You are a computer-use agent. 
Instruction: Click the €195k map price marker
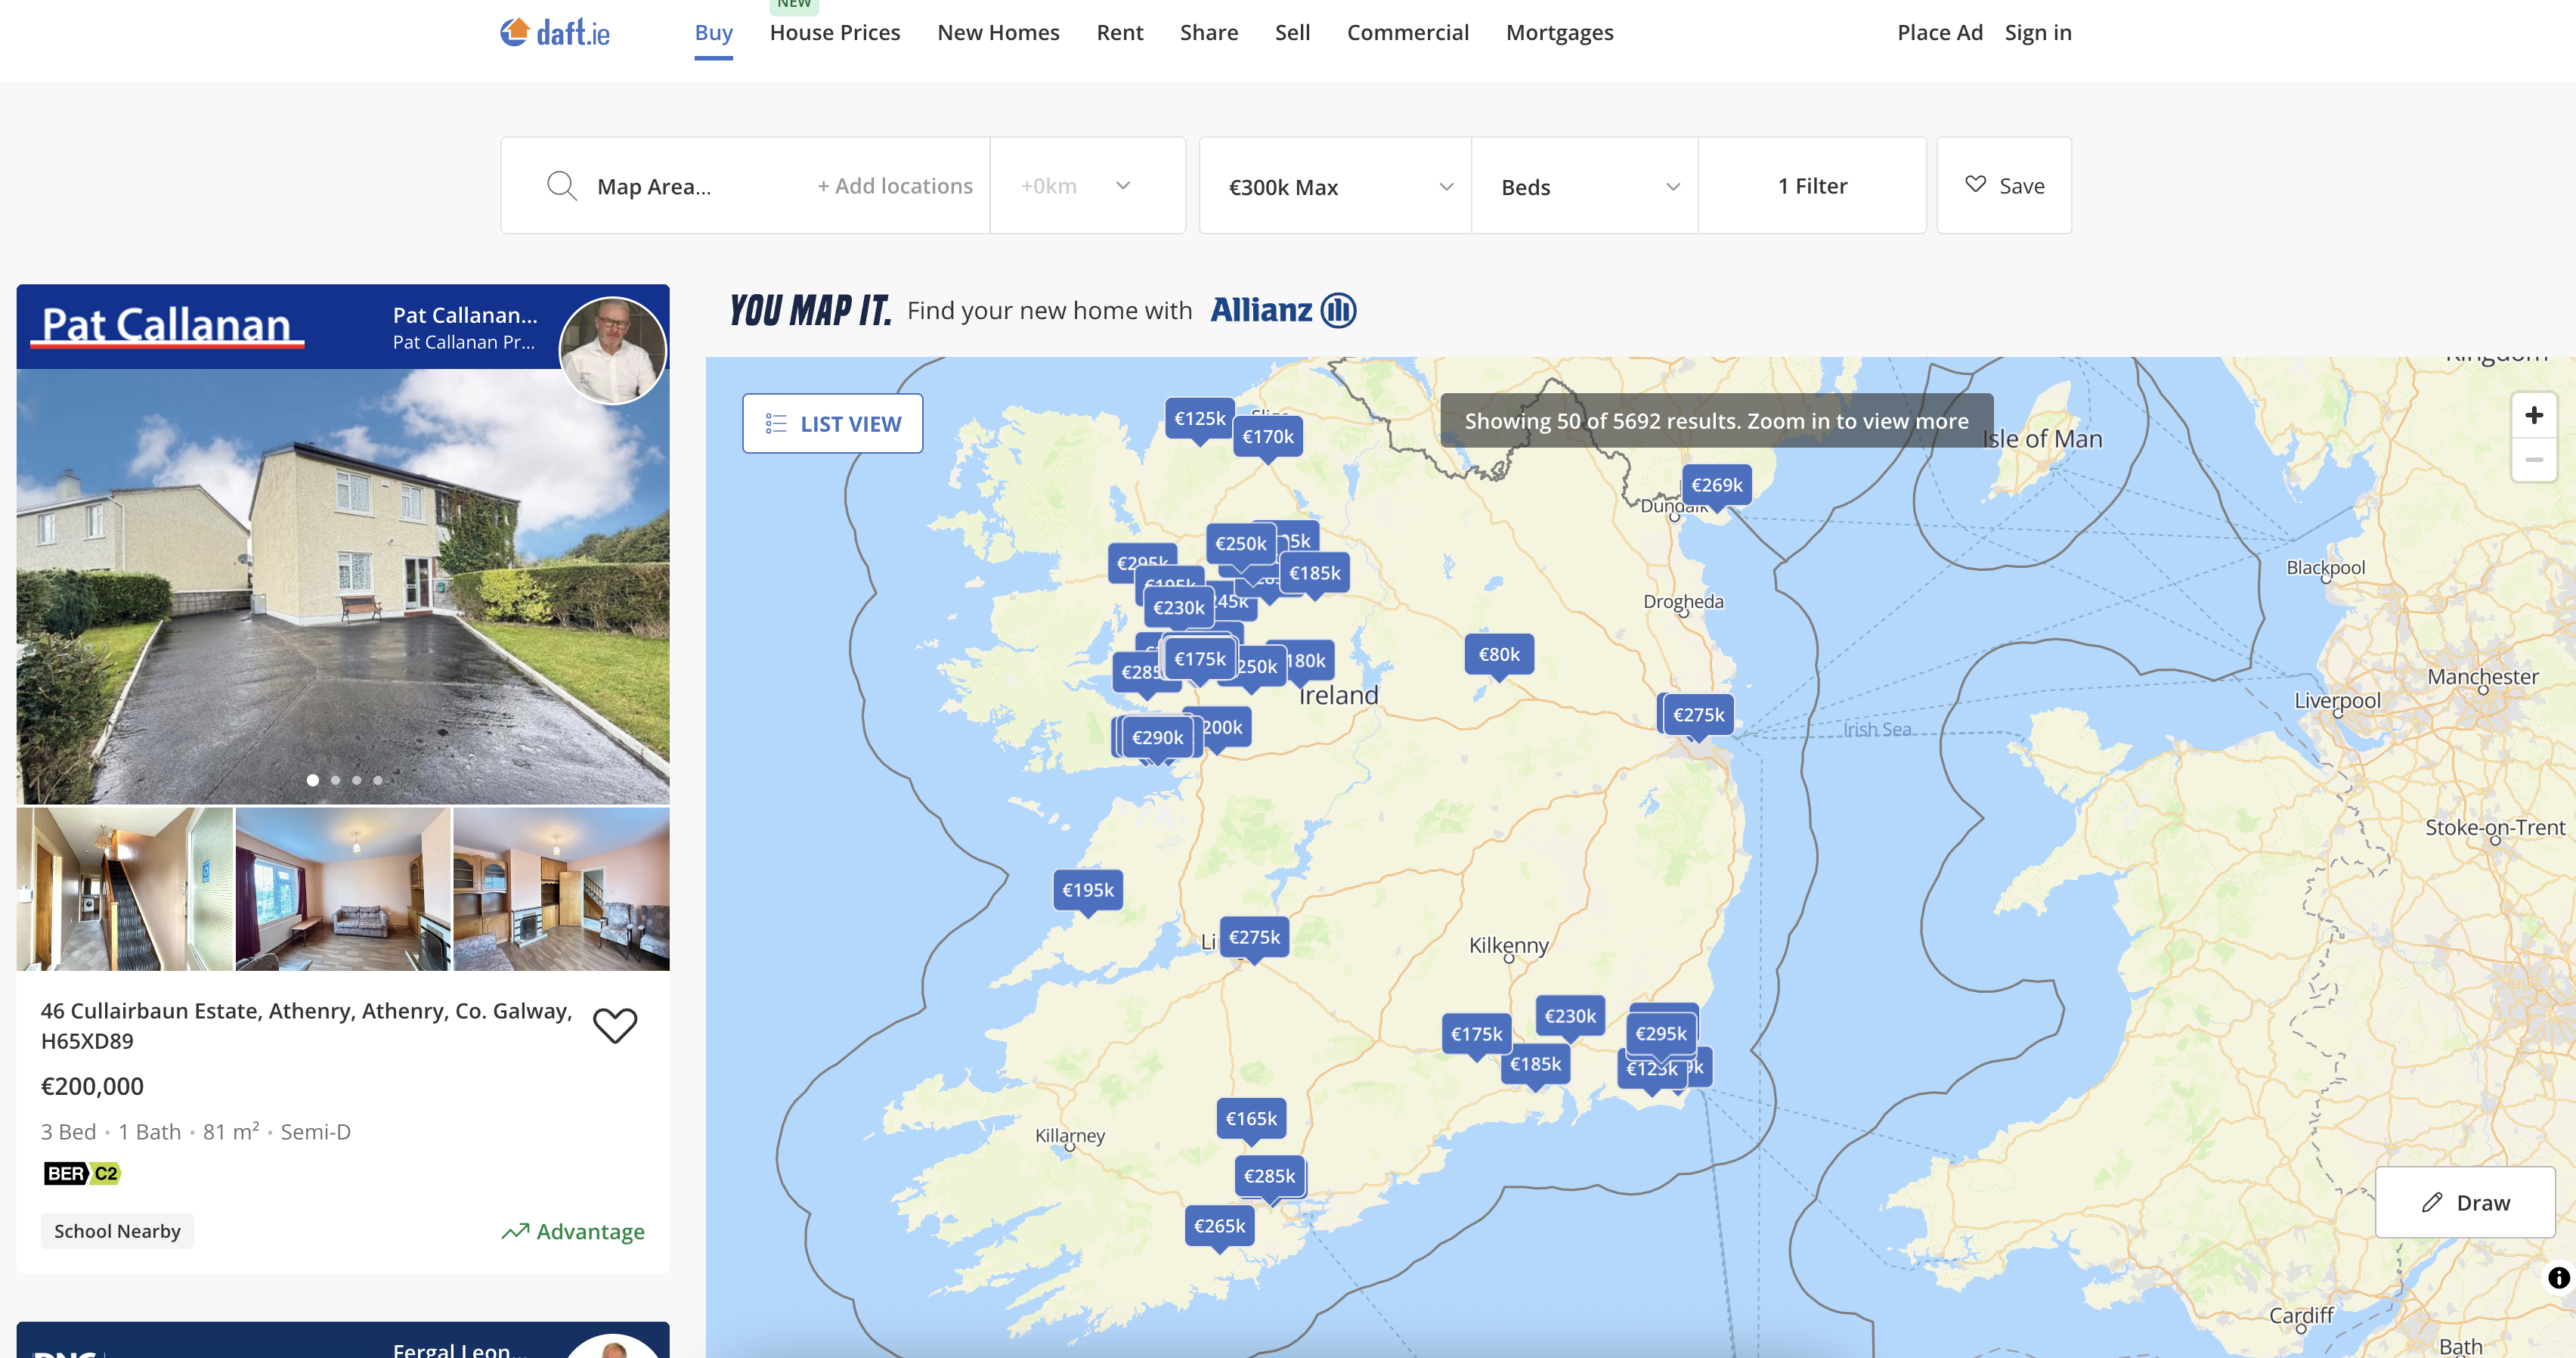pos(1087,889)
